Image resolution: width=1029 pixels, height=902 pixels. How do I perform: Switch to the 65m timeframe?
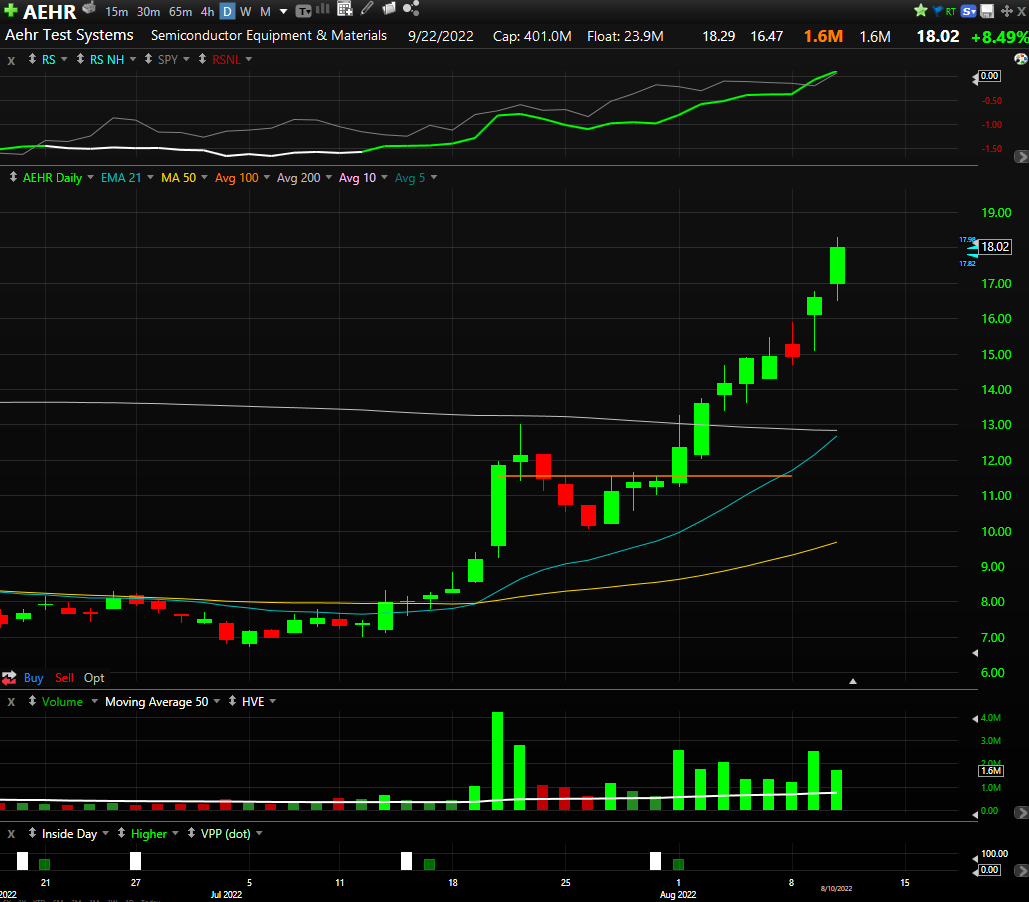(x=180, y=12)
